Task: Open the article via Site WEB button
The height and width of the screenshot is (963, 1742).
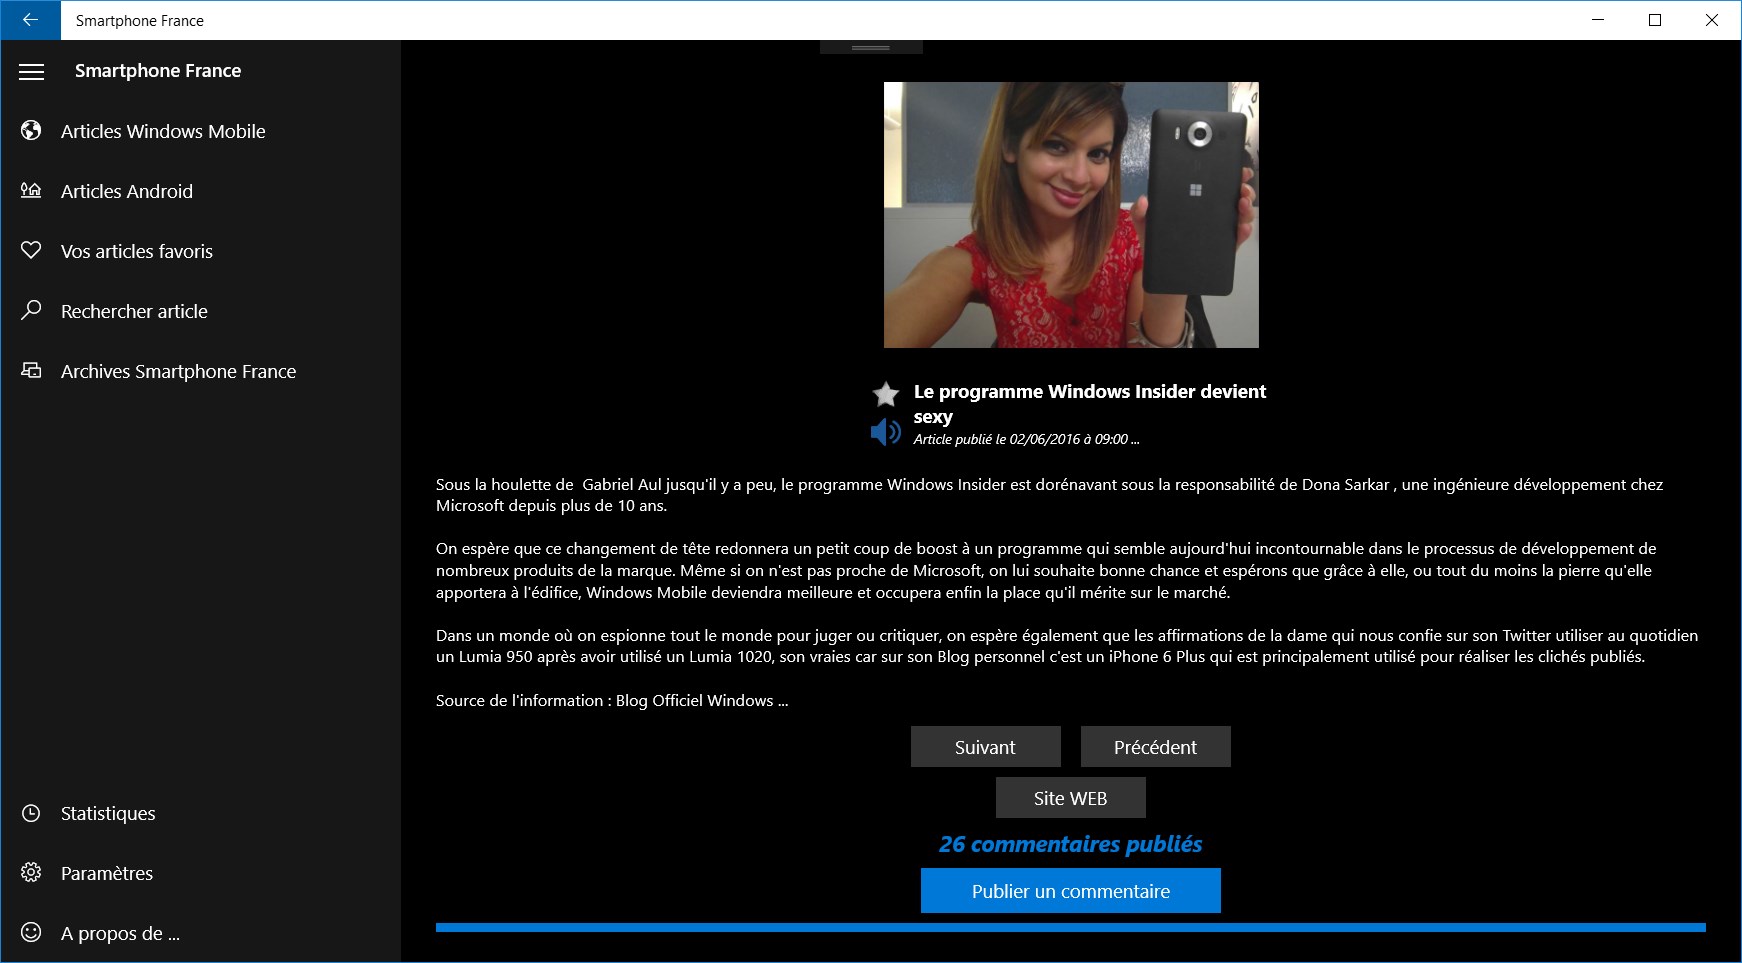Action: [x=1071, y=798]
